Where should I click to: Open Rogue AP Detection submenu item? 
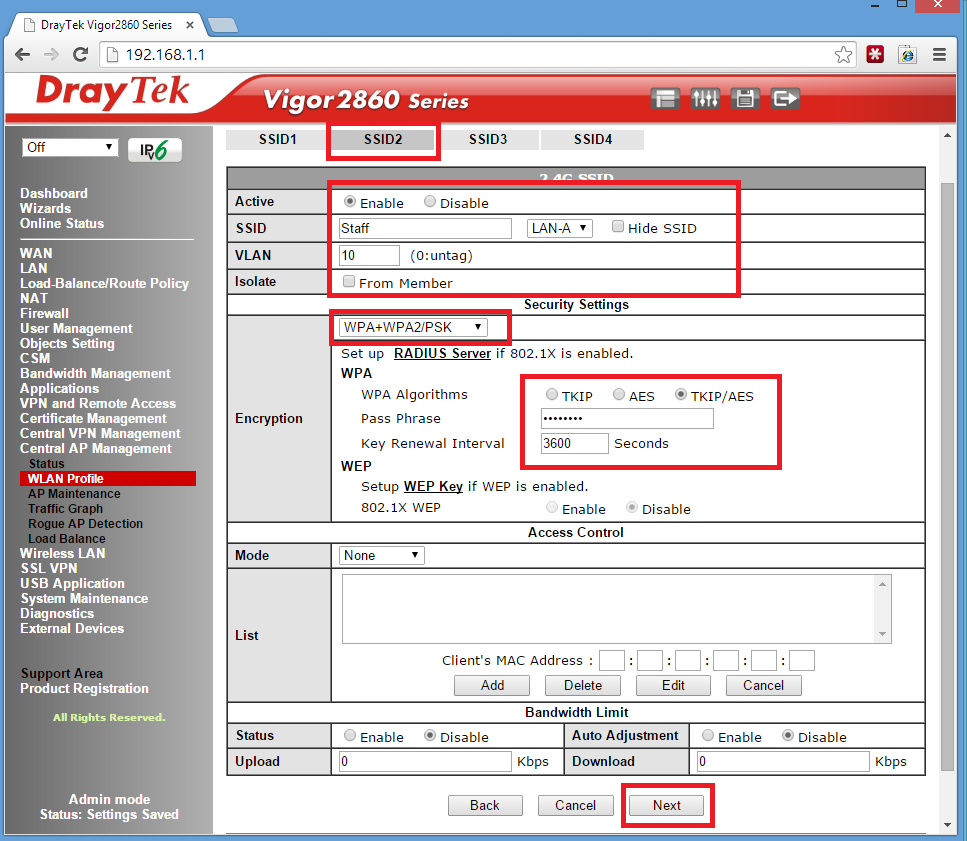(85, 523)
